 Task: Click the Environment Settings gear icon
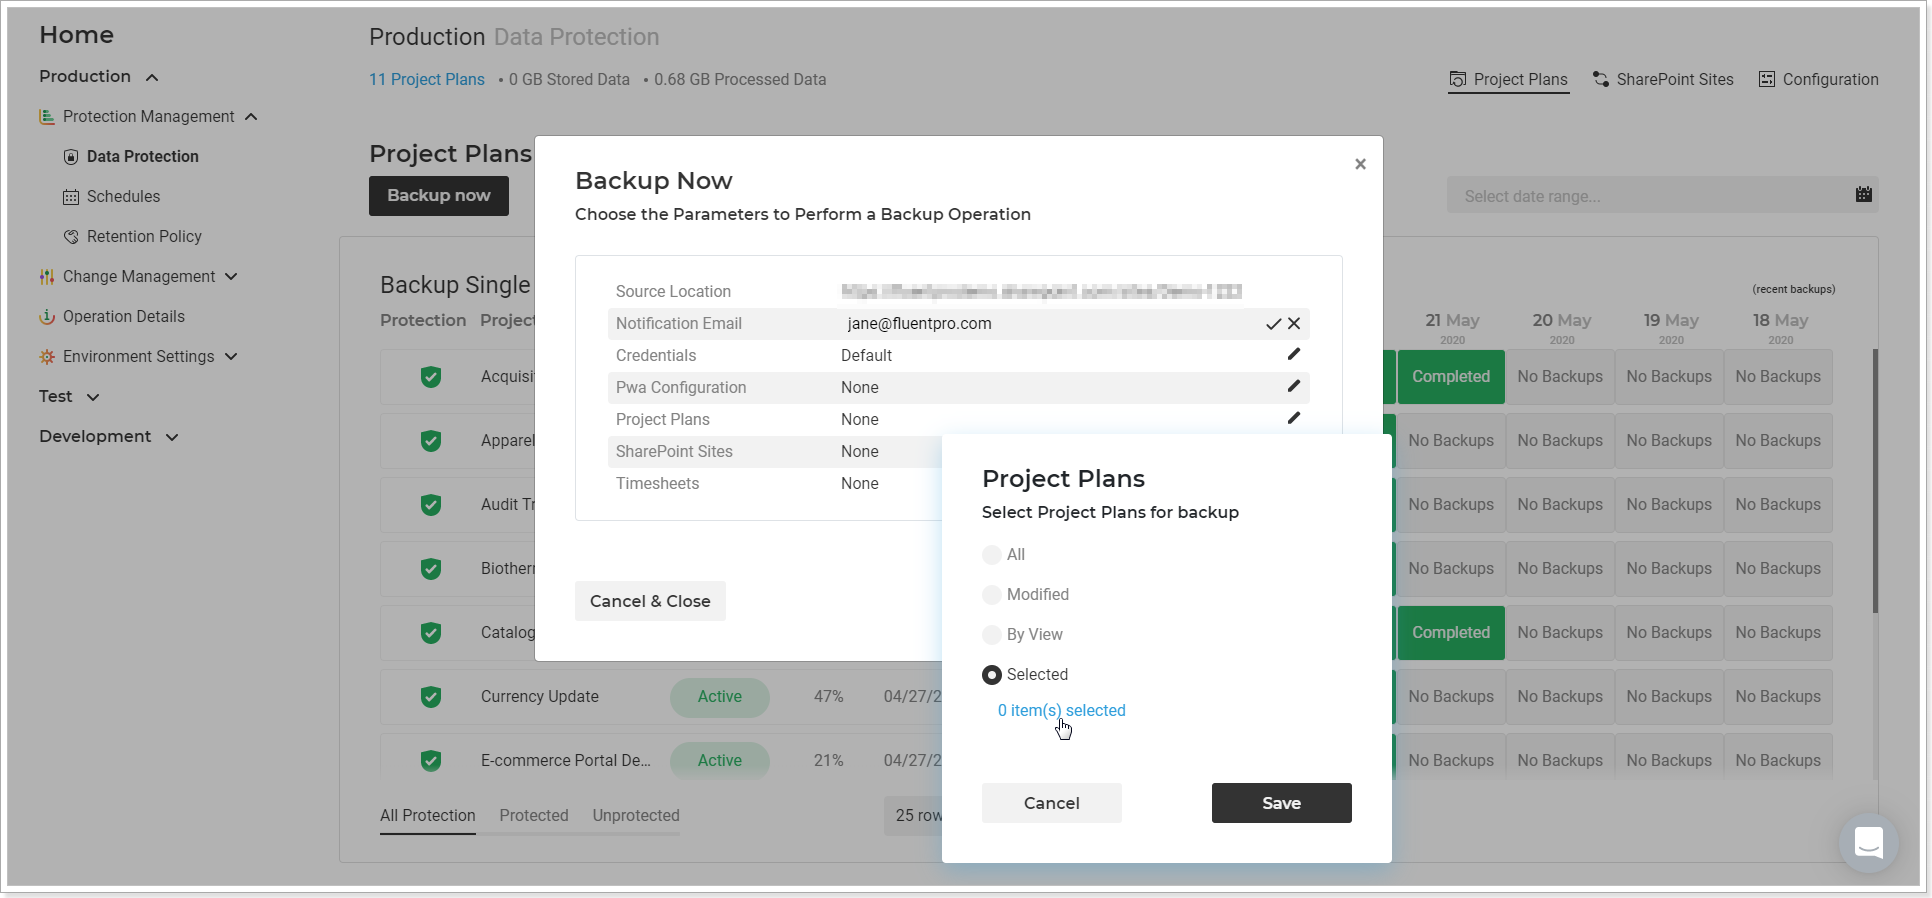[47, 357]
